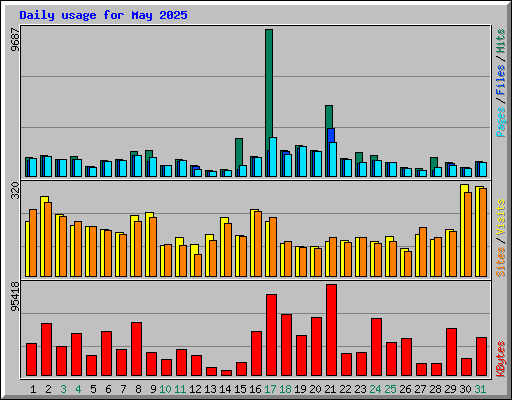Click the yellow "Visits" legend label
The width and height of the screenshot is (512, 400).
click(x=501, y=218)
